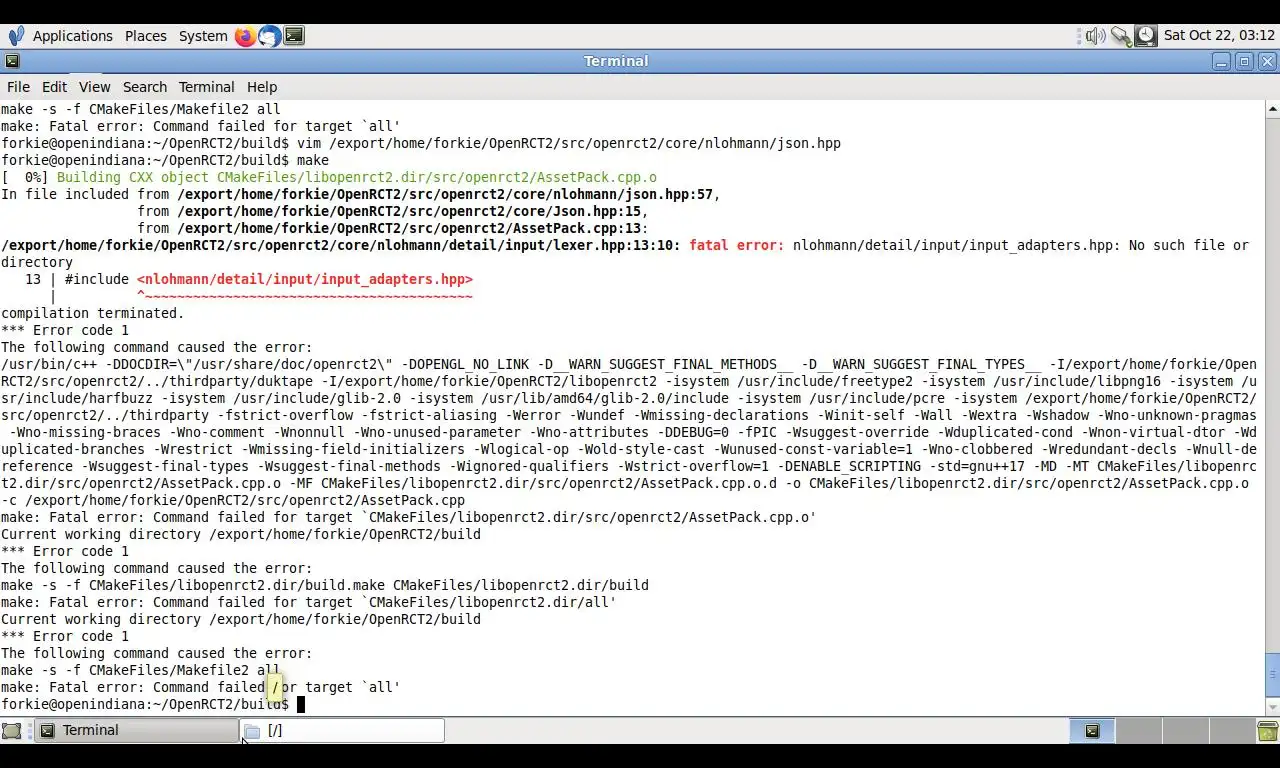Switch to the second workspace in switcher

(x=1137, y=731)
